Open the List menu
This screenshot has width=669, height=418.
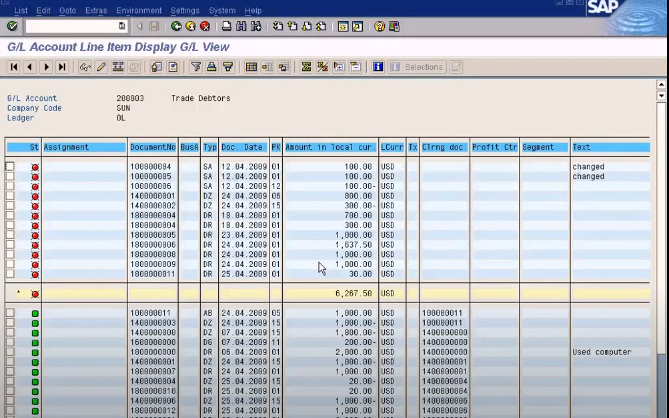coord(21,10)
